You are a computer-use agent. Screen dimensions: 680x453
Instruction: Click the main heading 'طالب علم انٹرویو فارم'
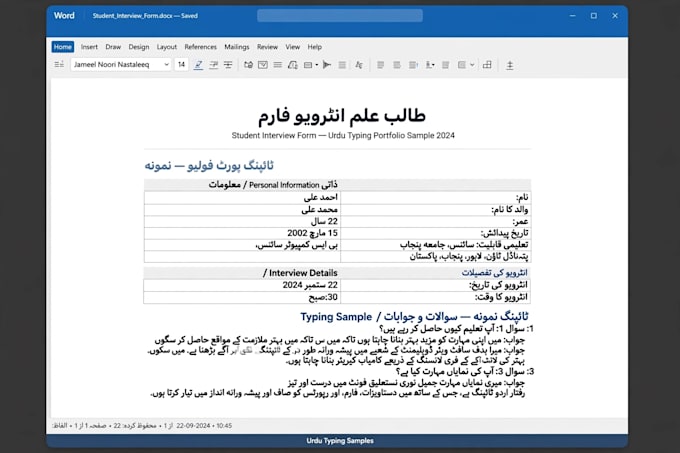coord(342,116)
